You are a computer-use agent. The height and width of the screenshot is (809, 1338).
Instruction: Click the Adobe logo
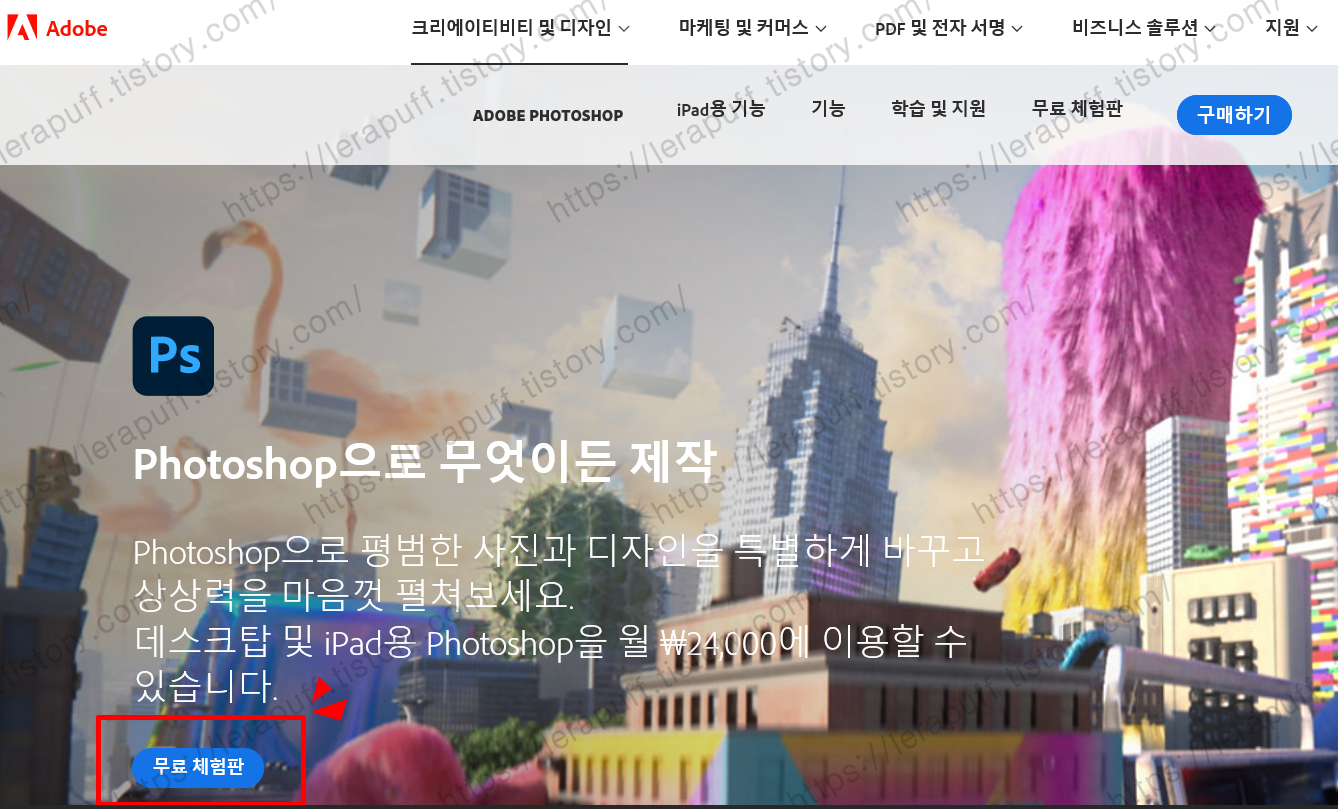pos(57,28)
